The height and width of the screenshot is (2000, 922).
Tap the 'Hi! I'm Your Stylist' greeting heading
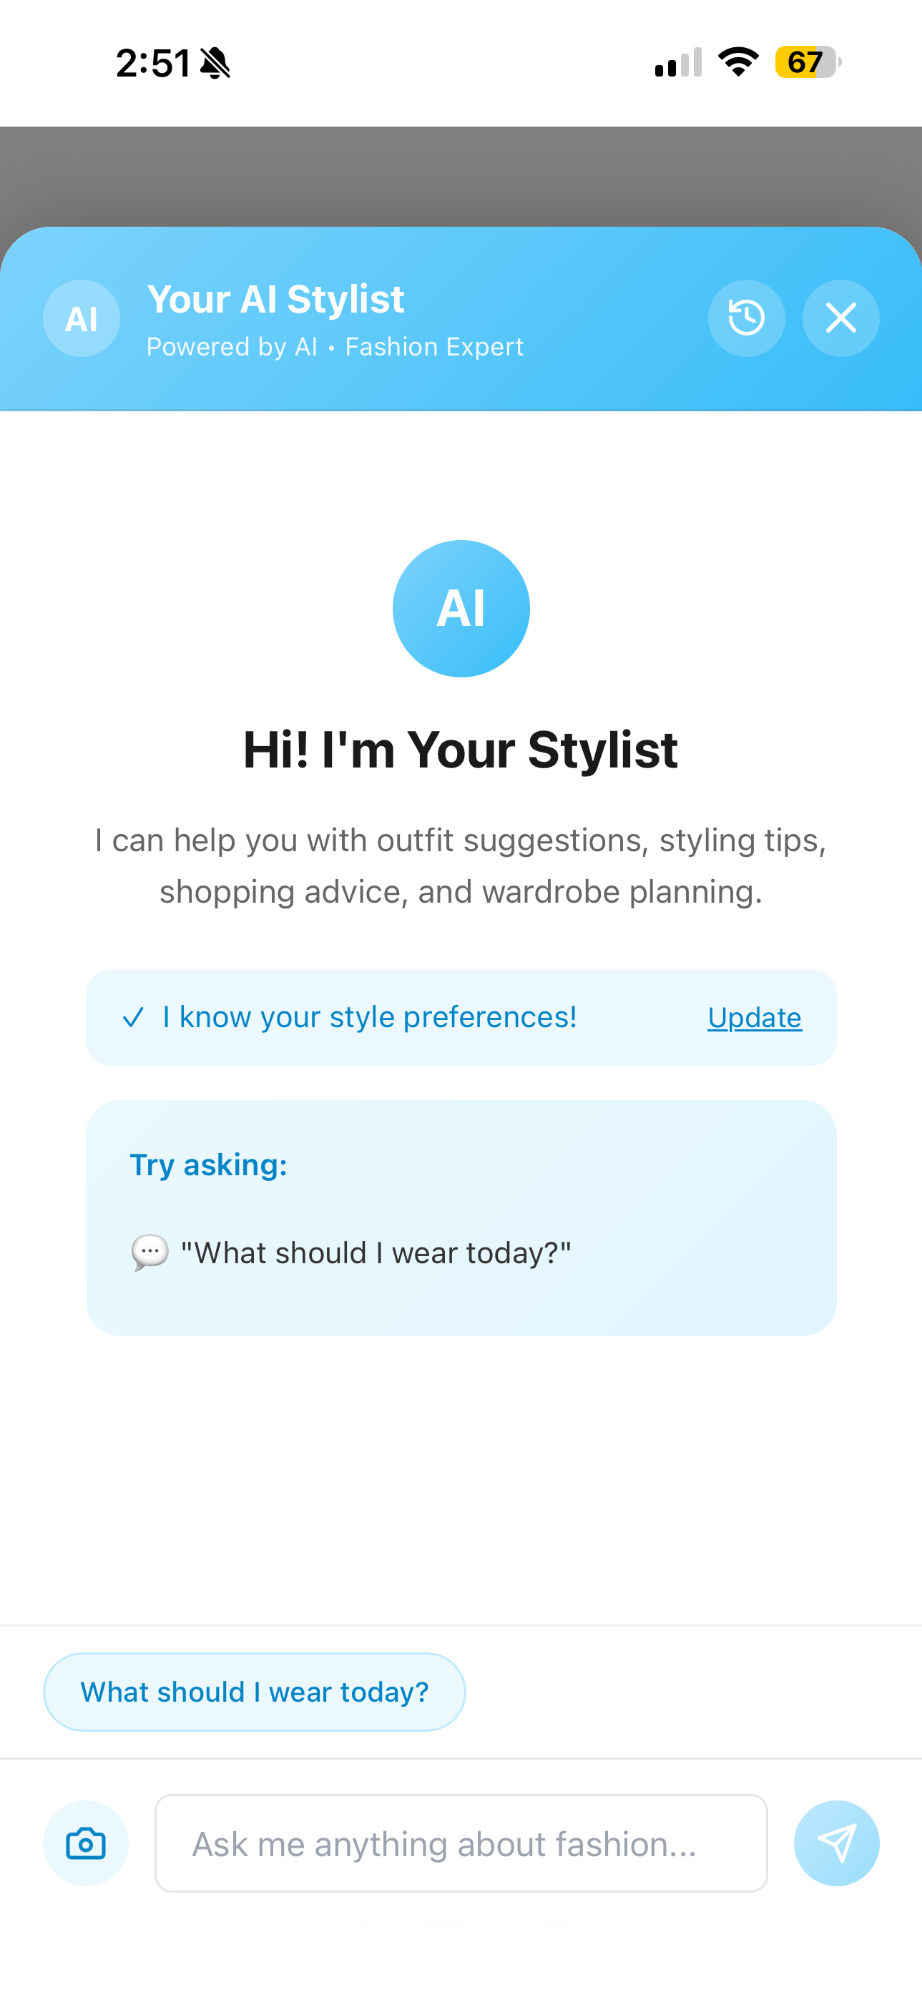pos(460,750)
